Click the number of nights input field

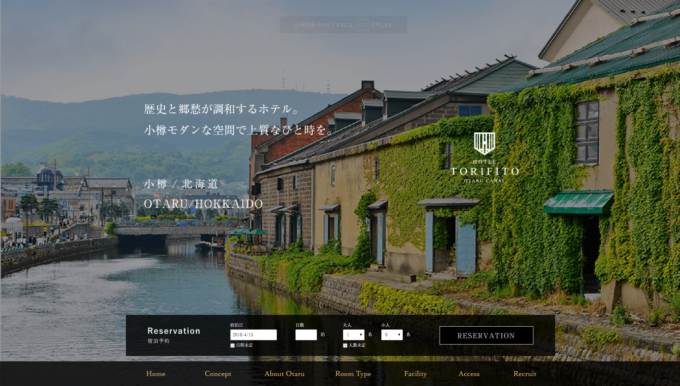tap(306, 335)
